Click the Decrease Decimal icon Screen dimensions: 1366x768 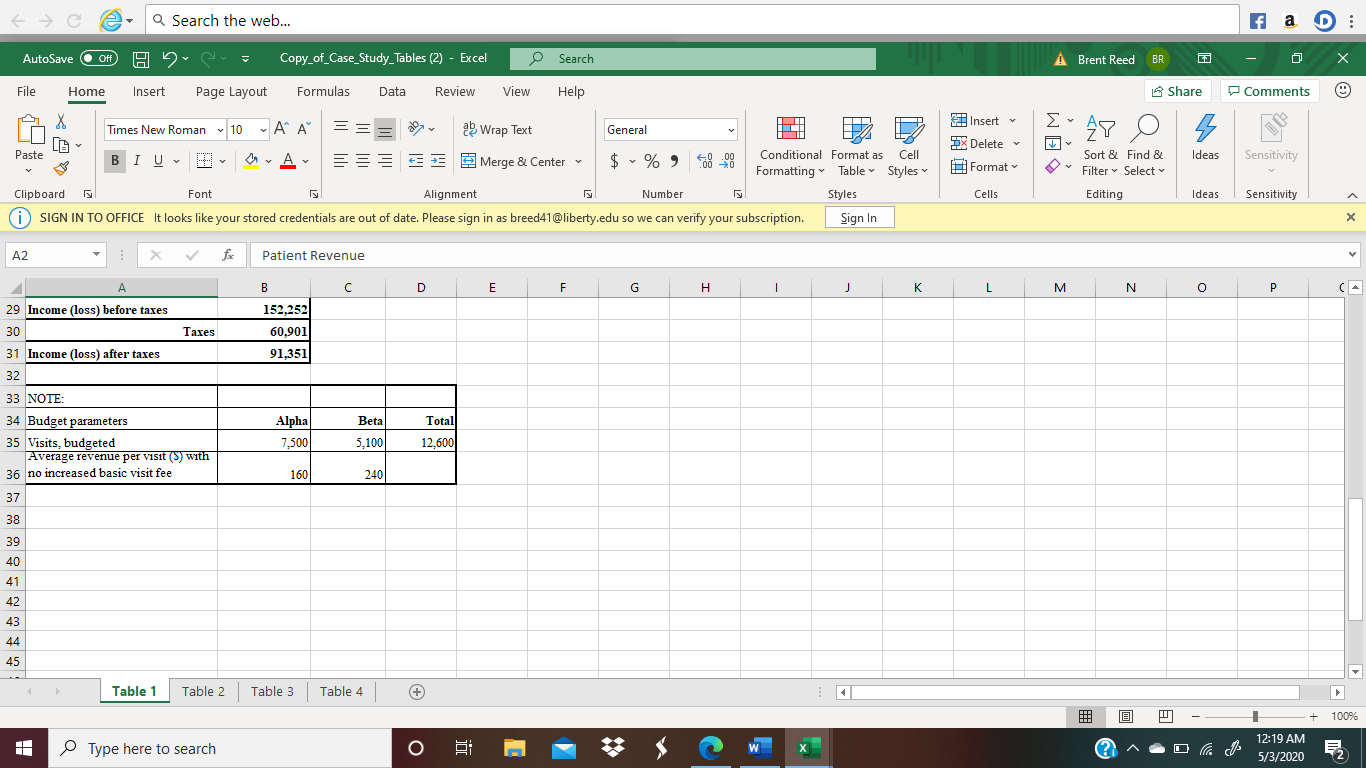coord(727,162)
